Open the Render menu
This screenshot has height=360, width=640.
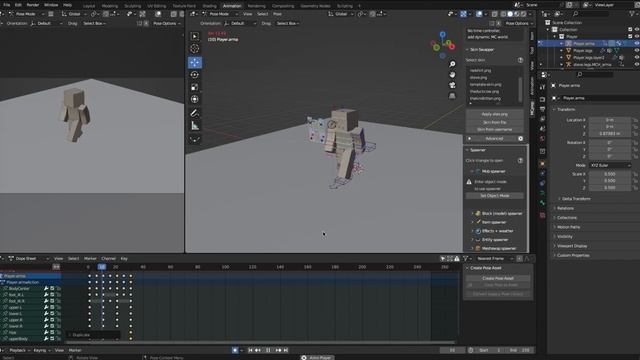(33, 5)
